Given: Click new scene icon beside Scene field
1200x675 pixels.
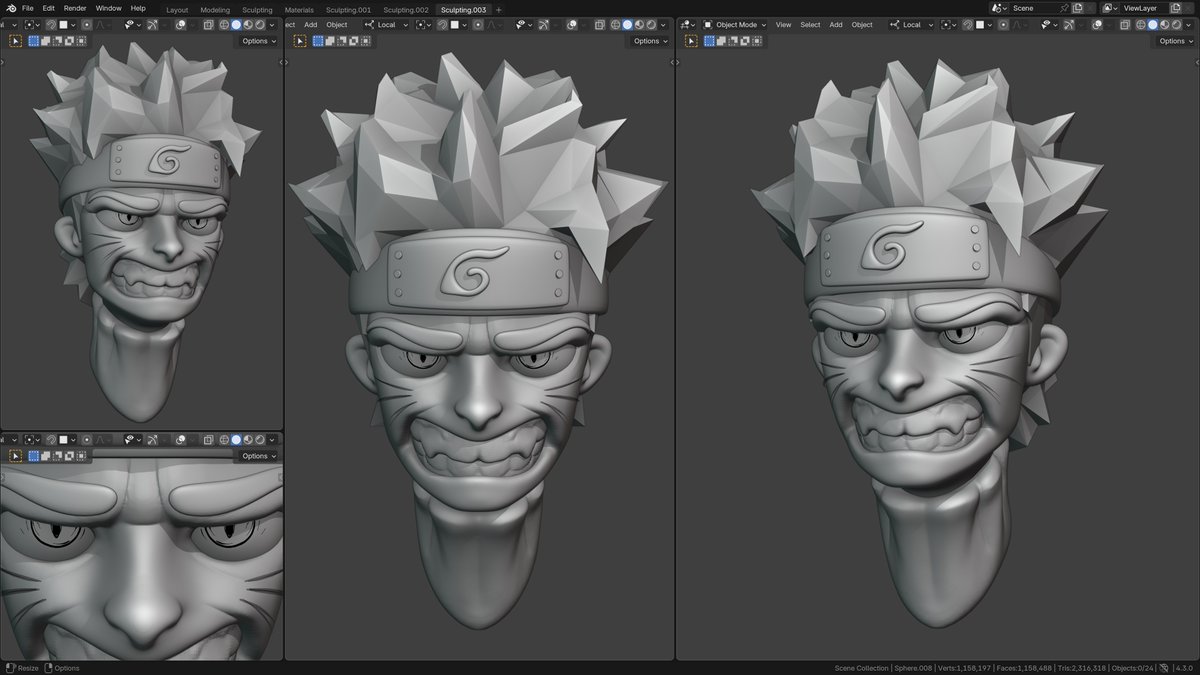Looking at the screenshot, I should click(1077, 8).
